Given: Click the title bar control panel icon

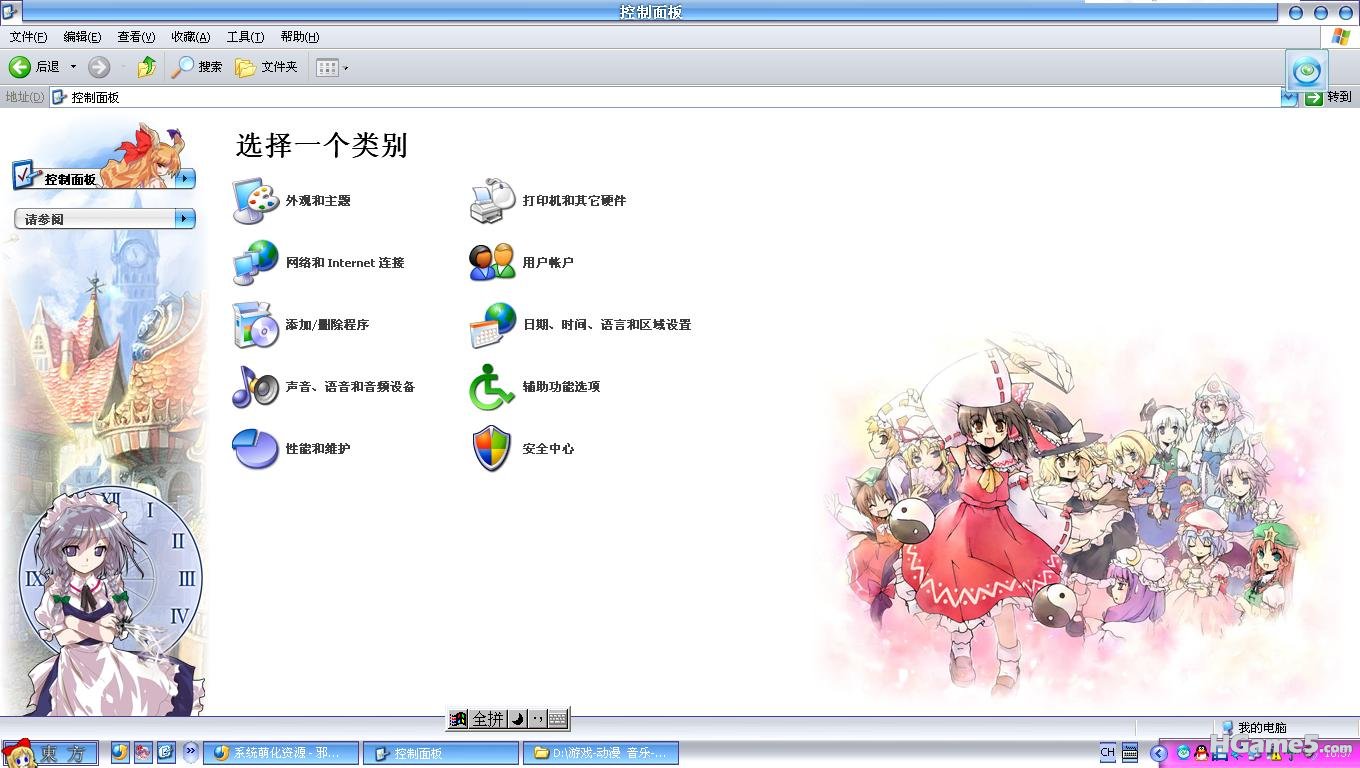Looking at the screenshot, I should click(x=10, y=12).
